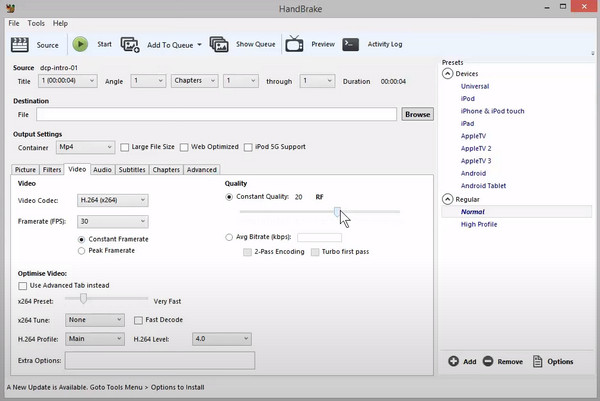The image size is (600, 401).
Task: Open Add To Queue dropdown arrow
Action: [199, 45]
